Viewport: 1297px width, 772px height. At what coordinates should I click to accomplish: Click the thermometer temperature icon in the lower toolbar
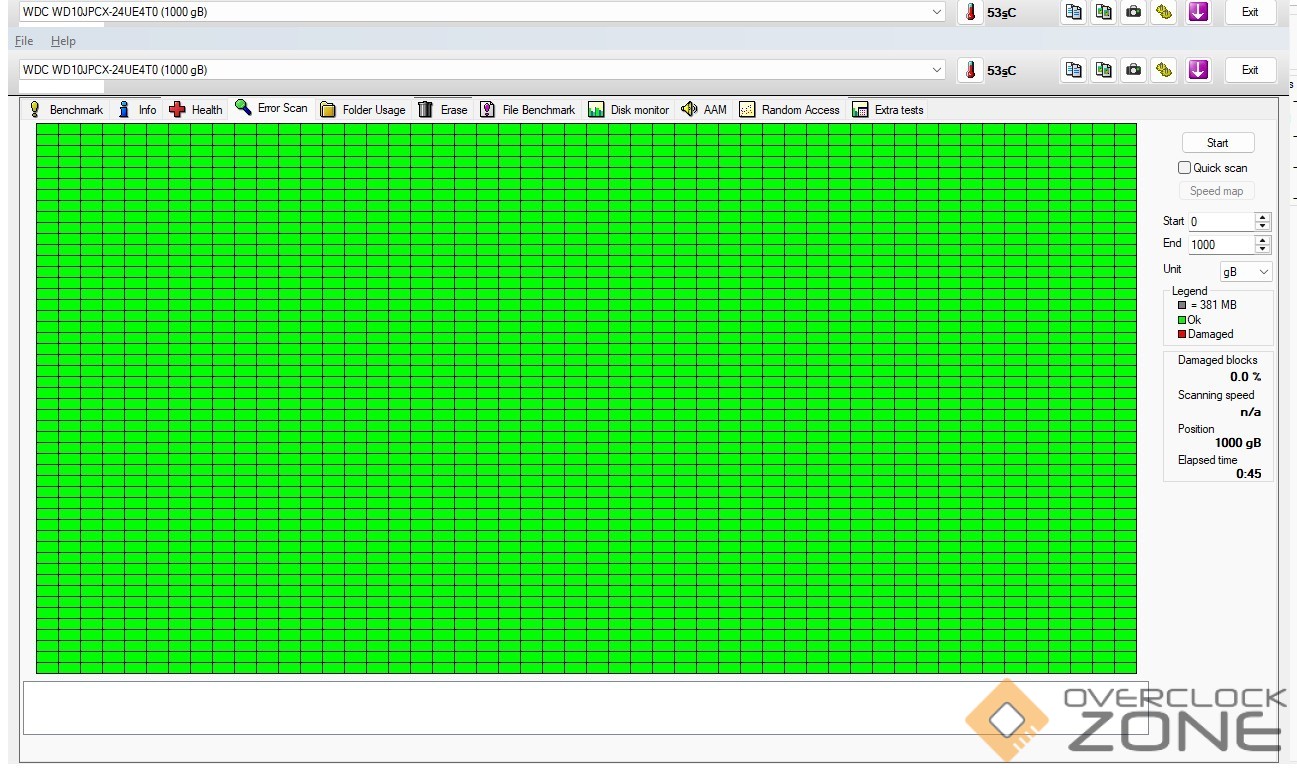coord(969,70)
